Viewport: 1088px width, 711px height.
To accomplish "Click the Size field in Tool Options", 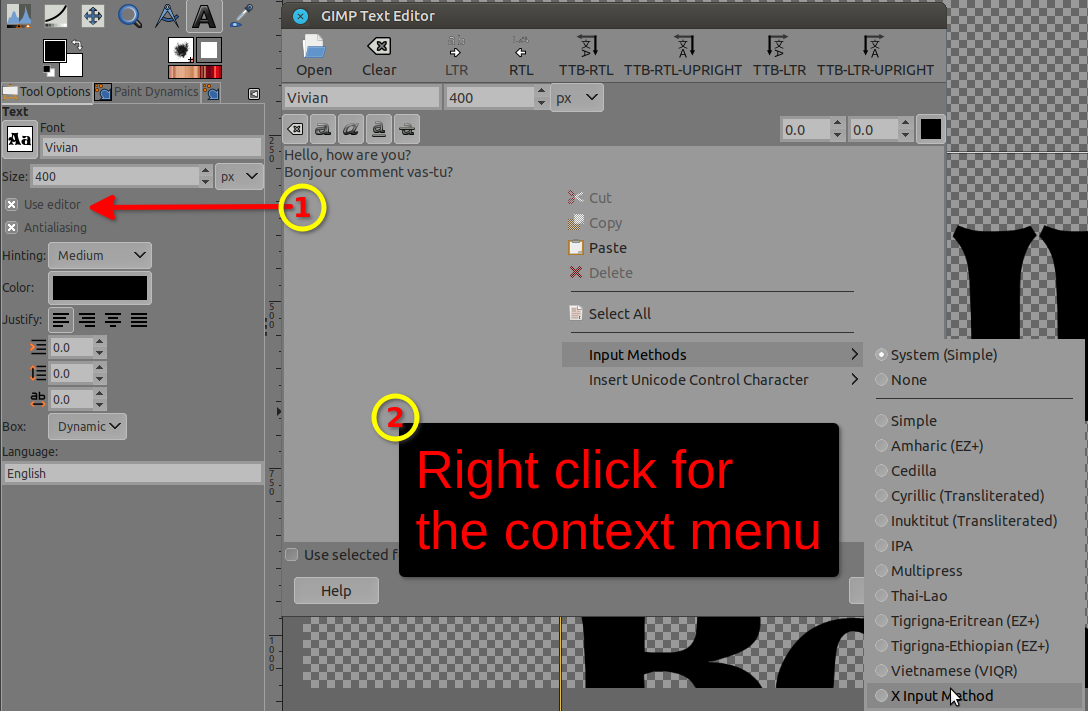I will coord(115,176).
